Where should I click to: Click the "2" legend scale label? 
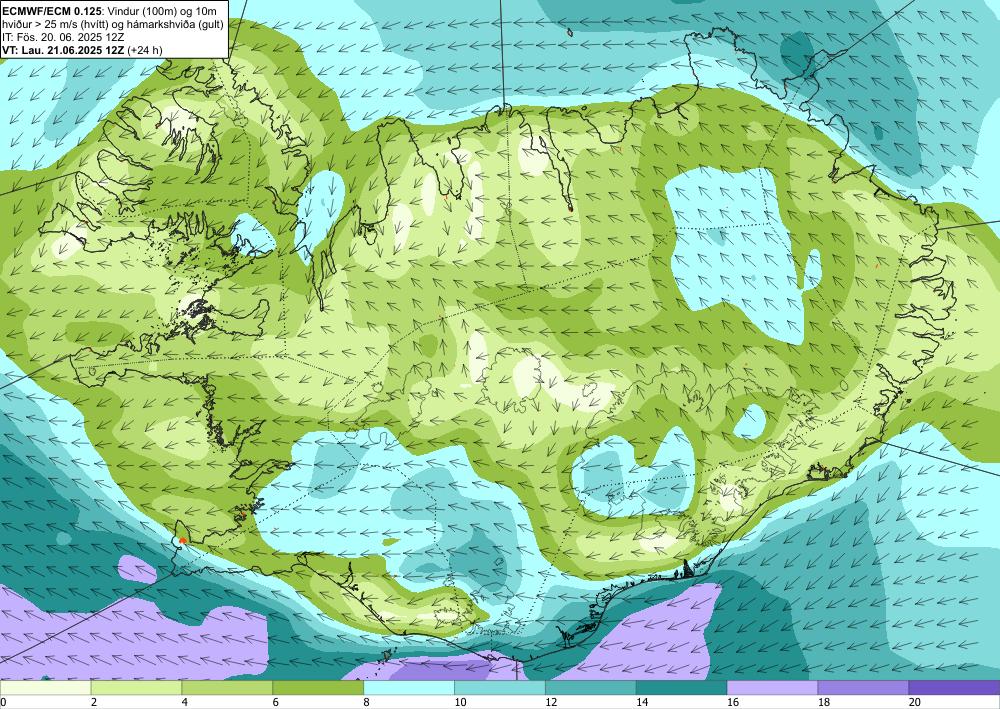pos(94,702)
